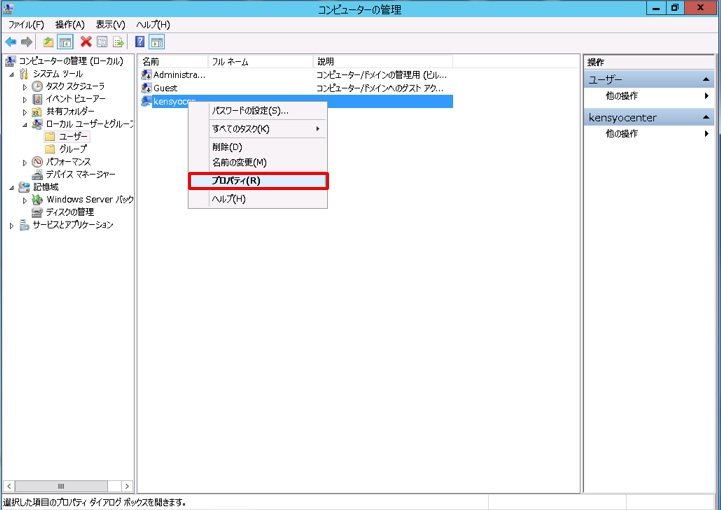Open イベント ビューアー tree node

[x=73, y=99]
